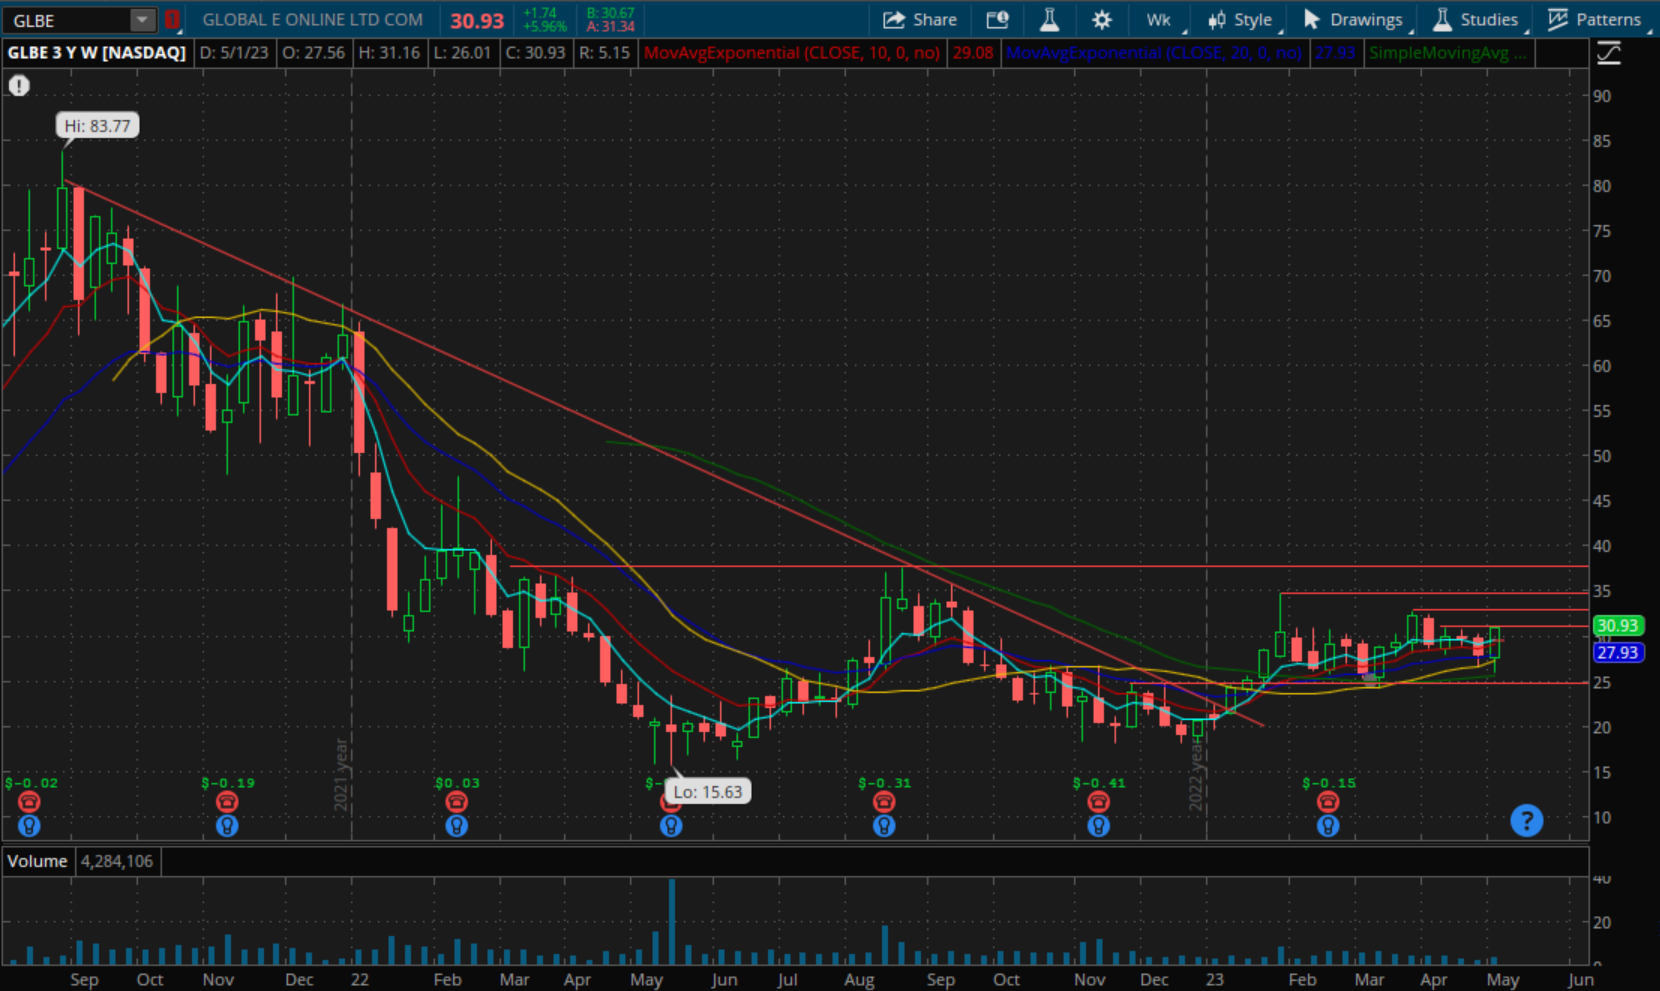Click the red phone icon under $-0.41
The height and width of the screenshot is (991, 1660).
1099,802
